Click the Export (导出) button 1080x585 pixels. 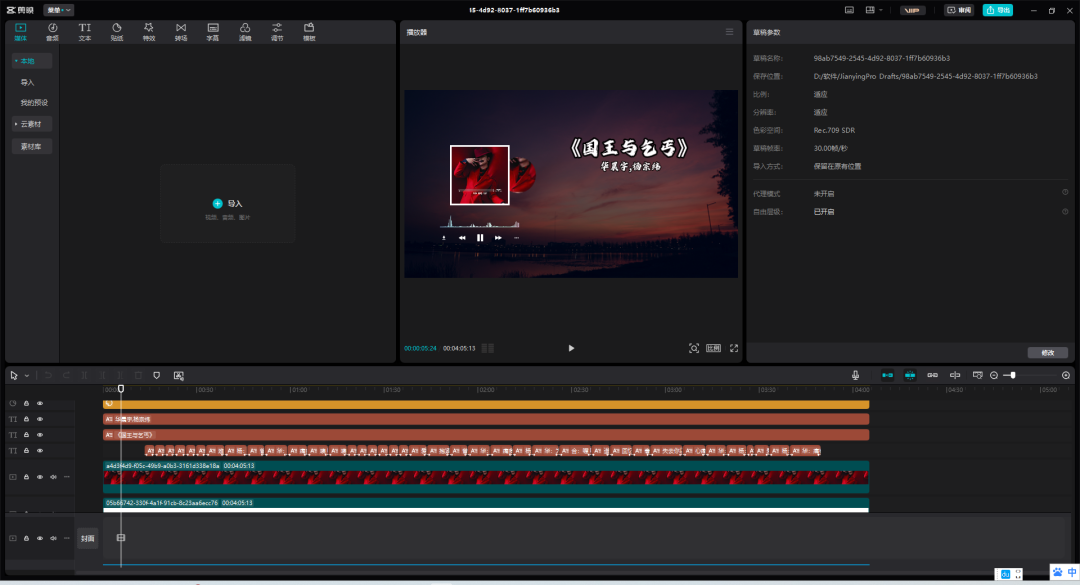997,10
